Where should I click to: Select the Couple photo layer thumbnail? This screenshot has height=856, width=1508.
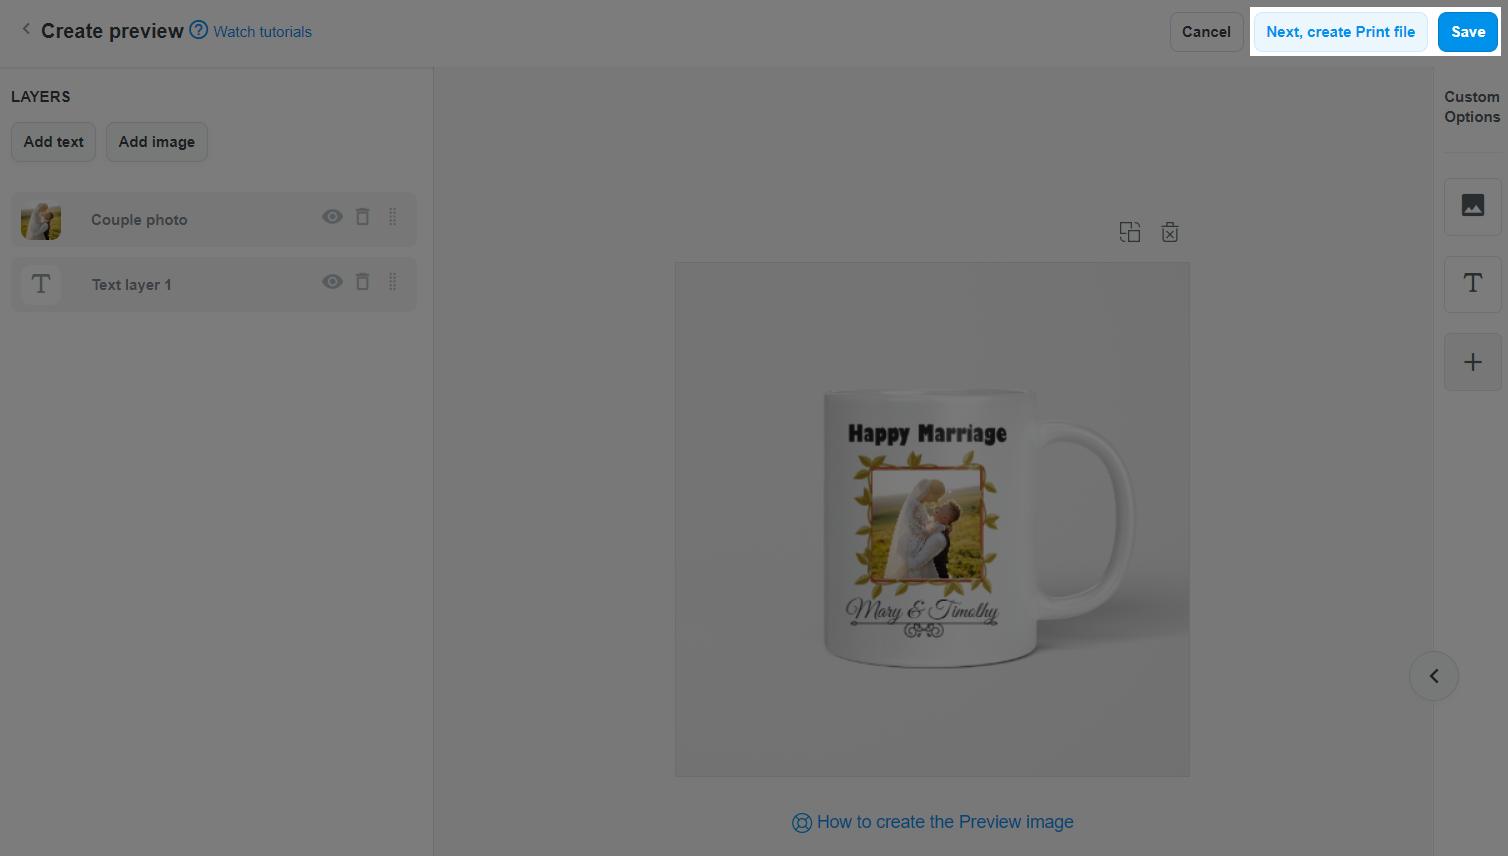coord(41,220)
